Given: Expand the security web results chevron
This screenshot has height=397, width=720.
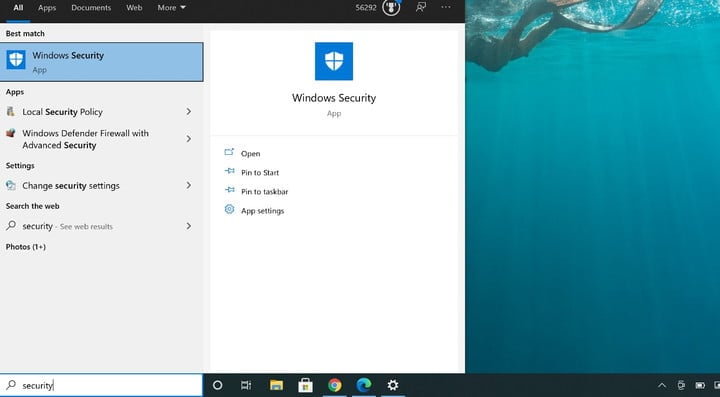Looking at the screenshot, I should tap(189, 226).
